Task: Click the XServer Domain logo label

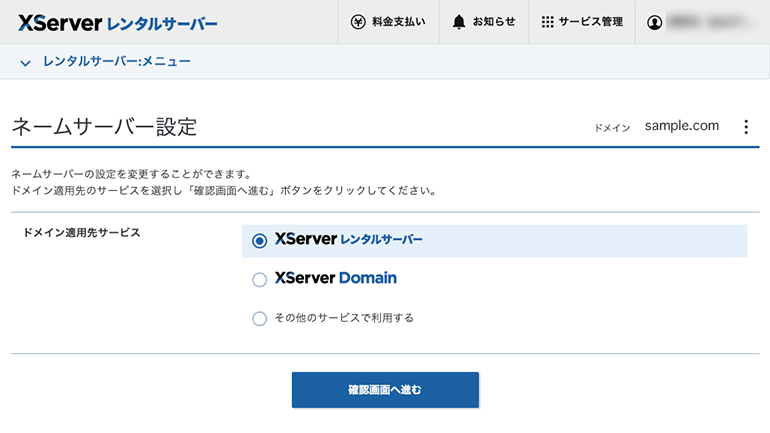Action: 335,278
